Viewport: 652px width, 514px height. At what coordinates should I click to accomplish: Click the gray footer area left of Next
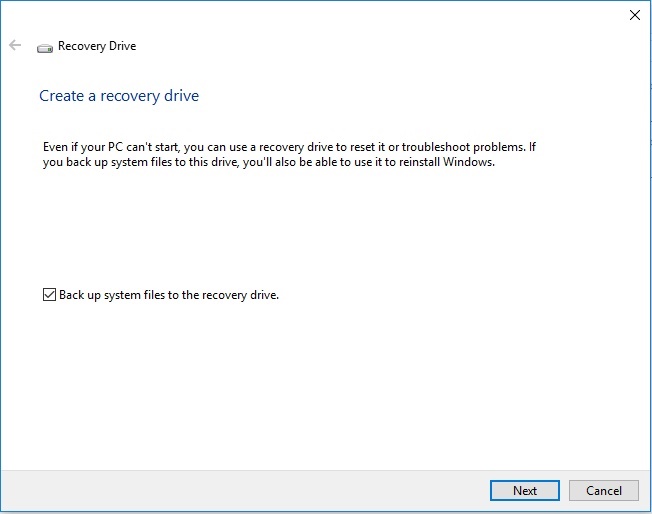click(245, 491)
